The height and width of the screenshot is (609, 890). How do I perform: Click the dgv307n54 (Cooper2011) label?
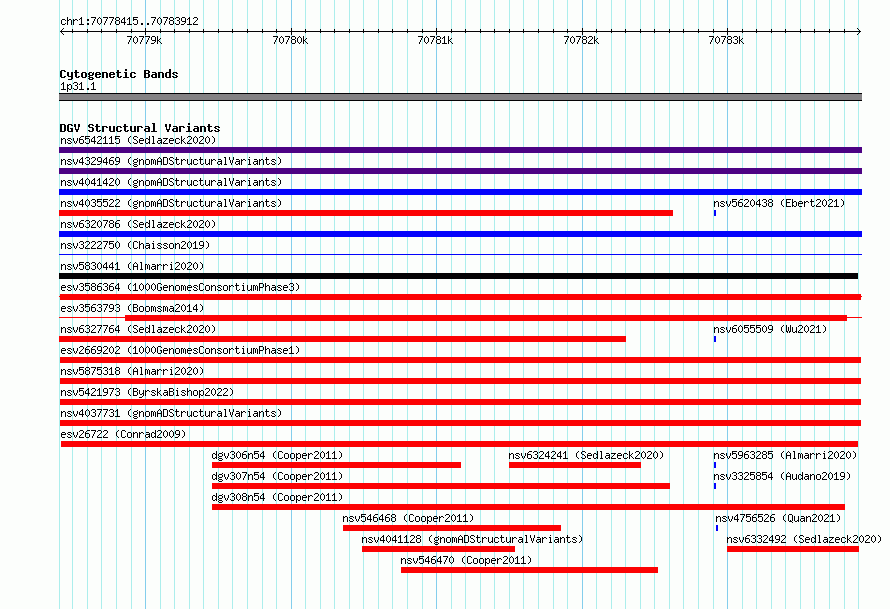(x=277, y=476)
